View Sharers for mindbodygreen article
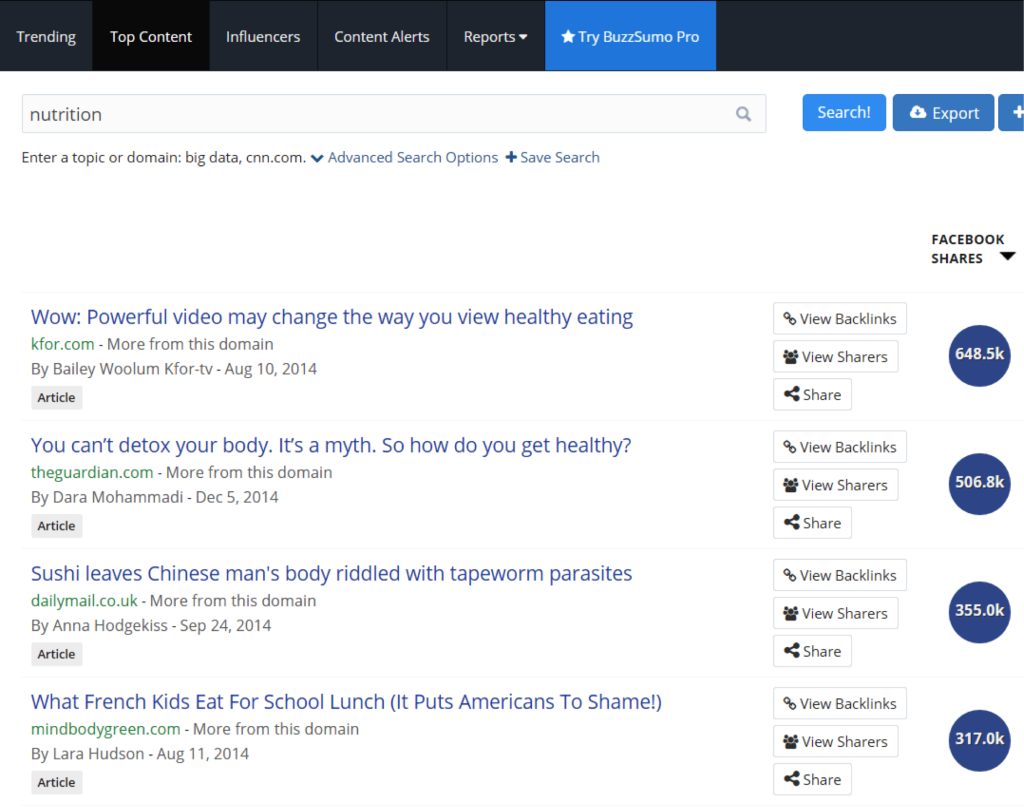Screen dimensions: 1024x809 (x=835, y=742)
